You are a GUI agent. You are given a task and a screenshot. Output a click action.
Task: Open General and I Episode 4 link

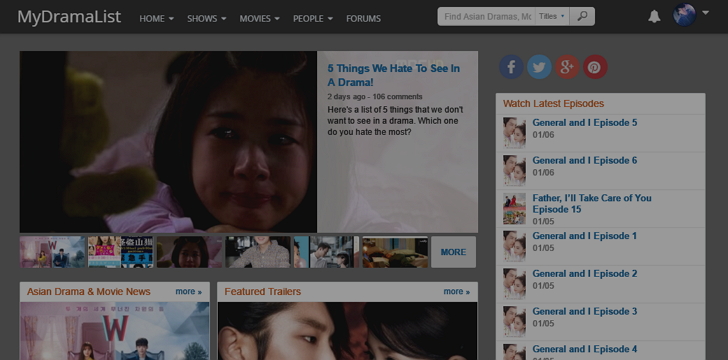(x=585, y=349)
